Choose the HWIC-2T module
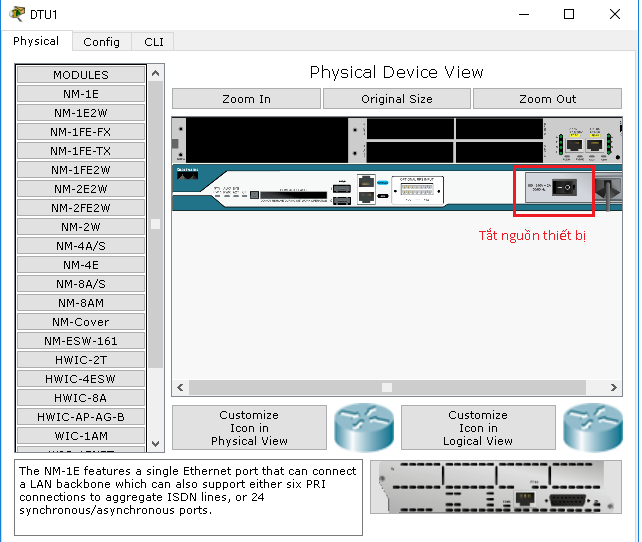Screen dimensions: 642x542 click(81, 360)
